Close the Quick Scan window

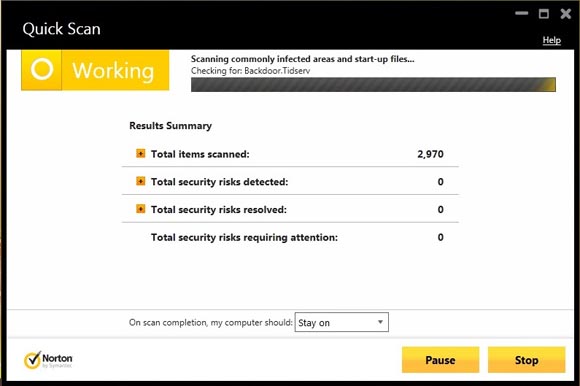click(x=566, y=14)
